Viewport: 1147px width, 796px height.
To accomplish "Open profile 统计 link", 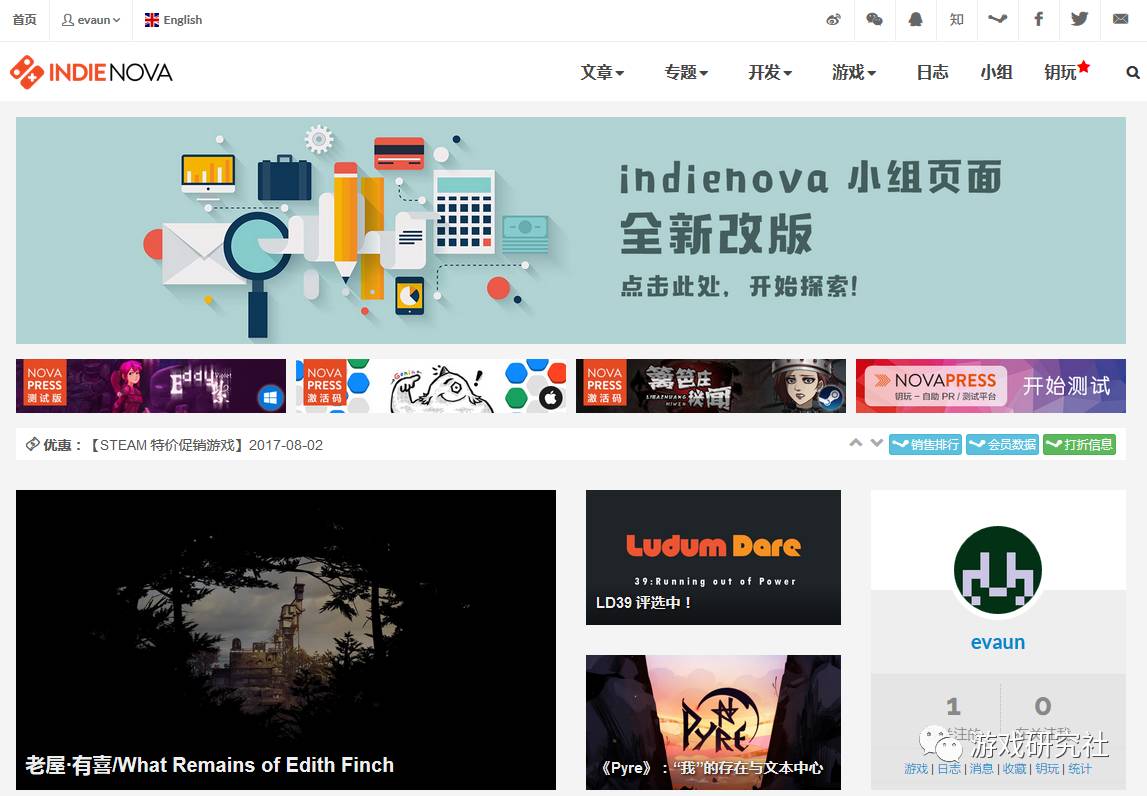I will pos(1080,768).
